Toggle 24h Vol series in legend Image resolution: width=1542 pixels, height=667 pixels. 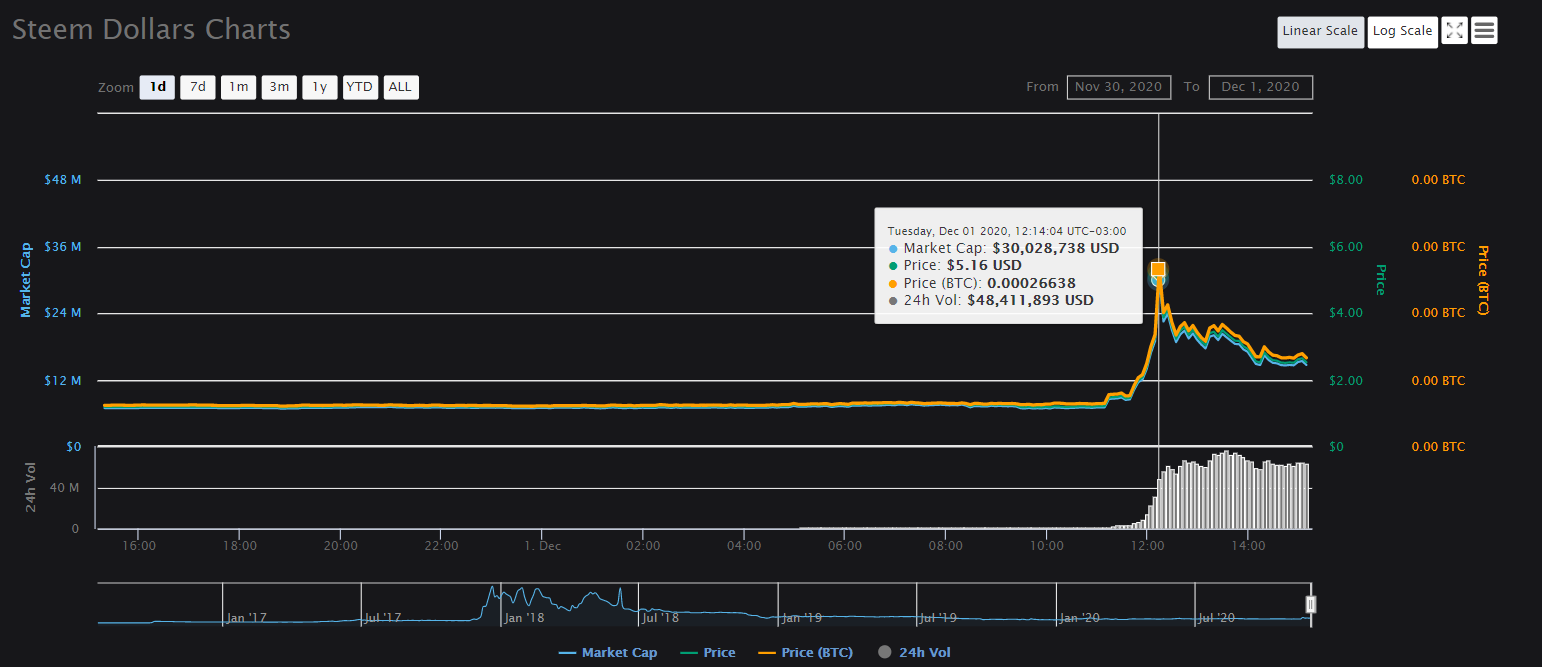(914, 653)
